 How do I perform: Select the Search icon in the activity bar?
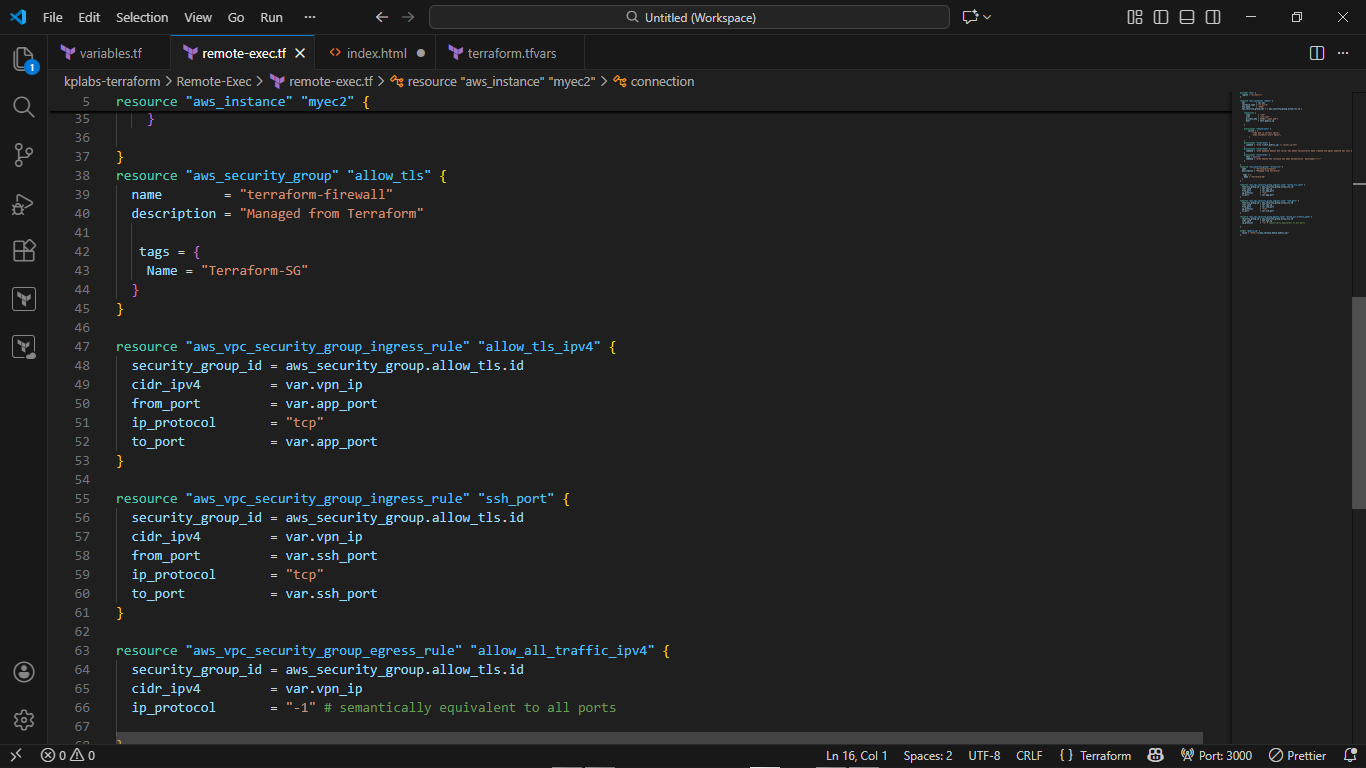pos(24,107)
